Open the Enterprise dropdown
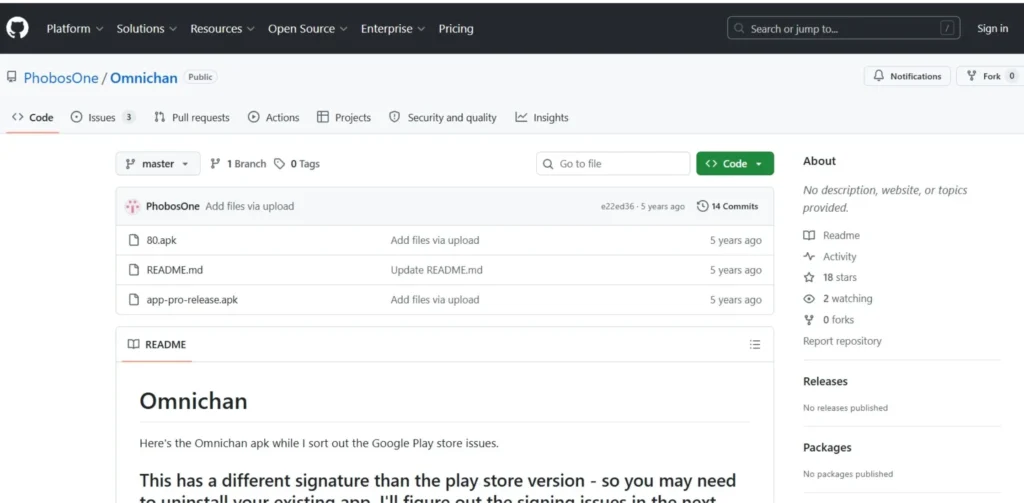Image resolution: width=1024 pixels, height=503 pixels. click(x=392, y=29)
